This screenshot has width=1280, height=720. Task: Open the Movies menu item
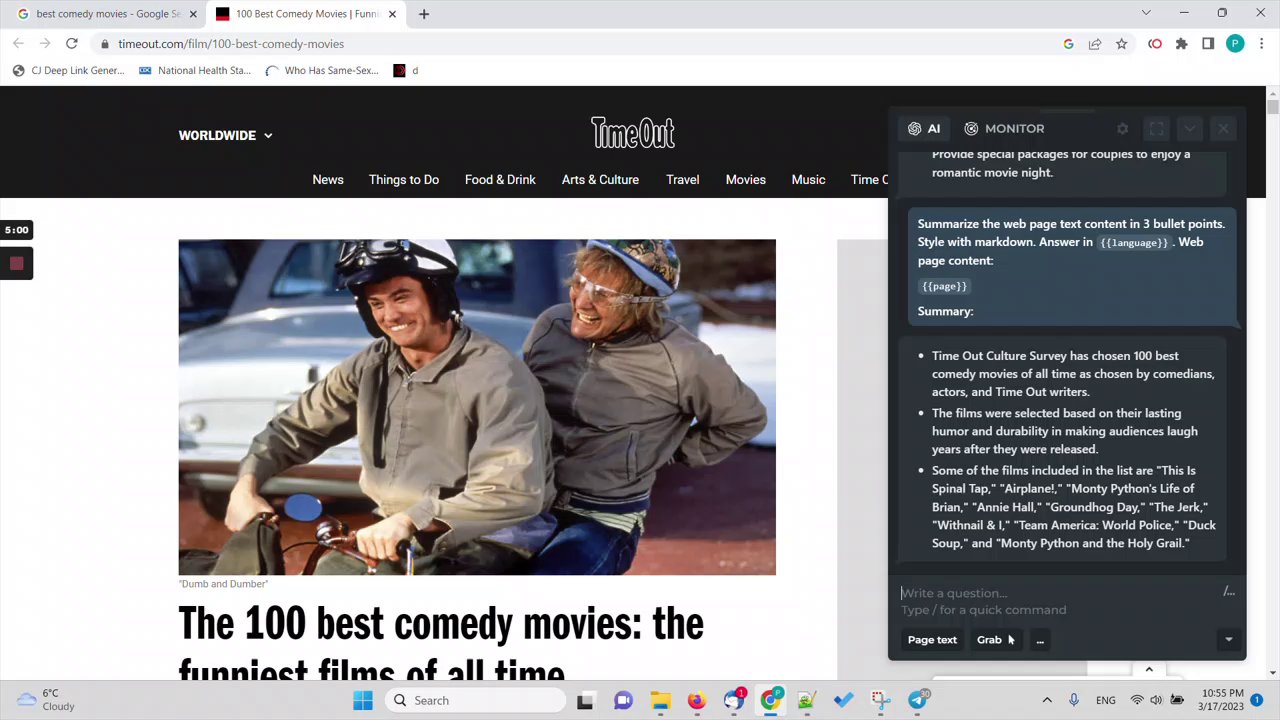pos(746,180)
